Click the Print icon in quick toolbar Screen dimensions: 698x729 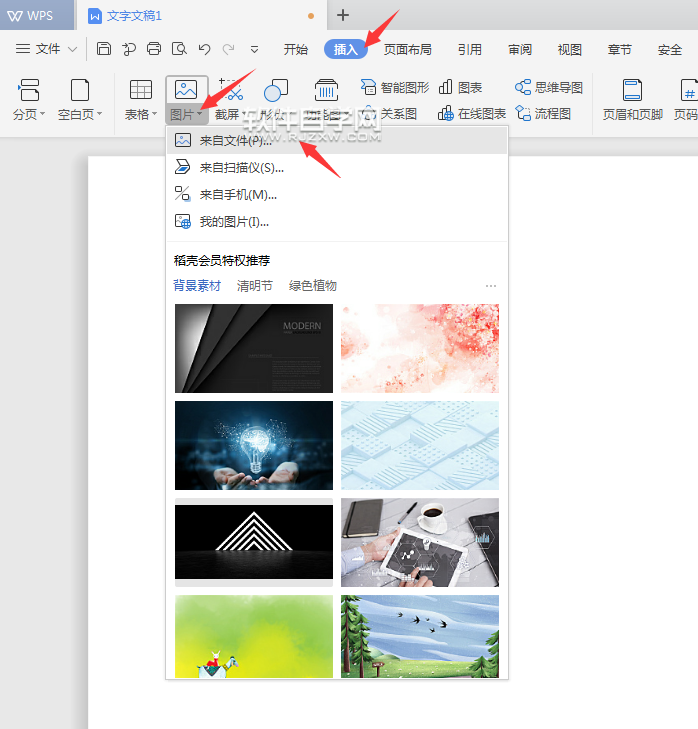154,48
